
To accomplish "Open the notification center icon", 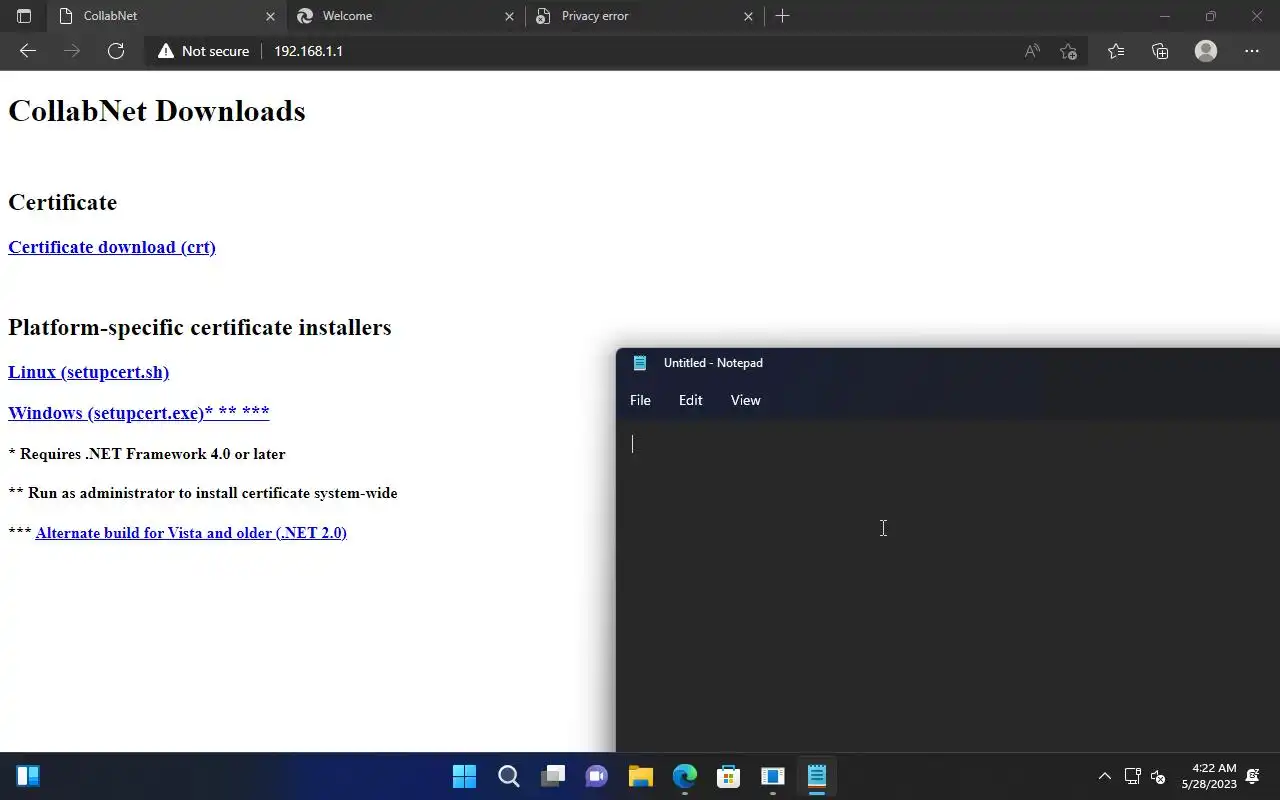I will pos(1252,776).
